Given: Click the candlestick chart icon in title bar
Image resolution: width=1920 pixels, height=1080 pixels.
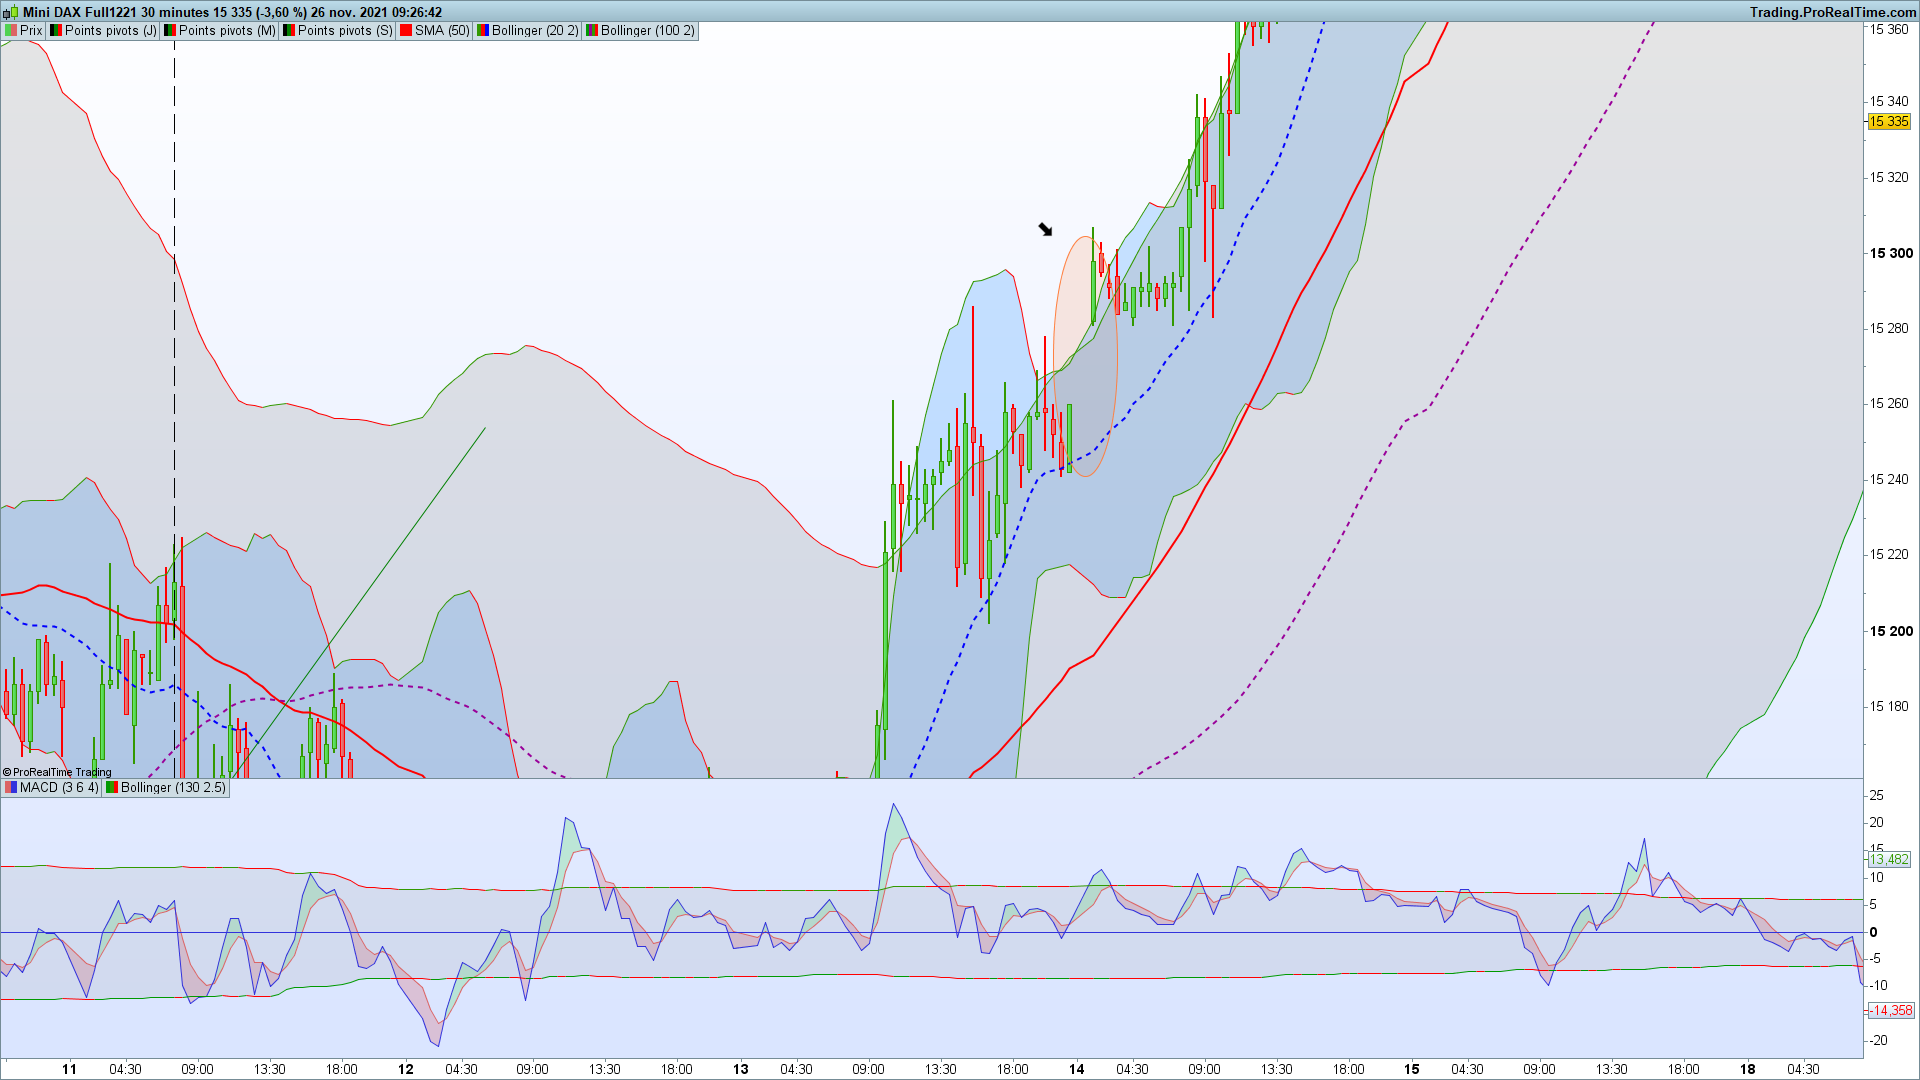Looking at the screenshot, I should point(12,12).
